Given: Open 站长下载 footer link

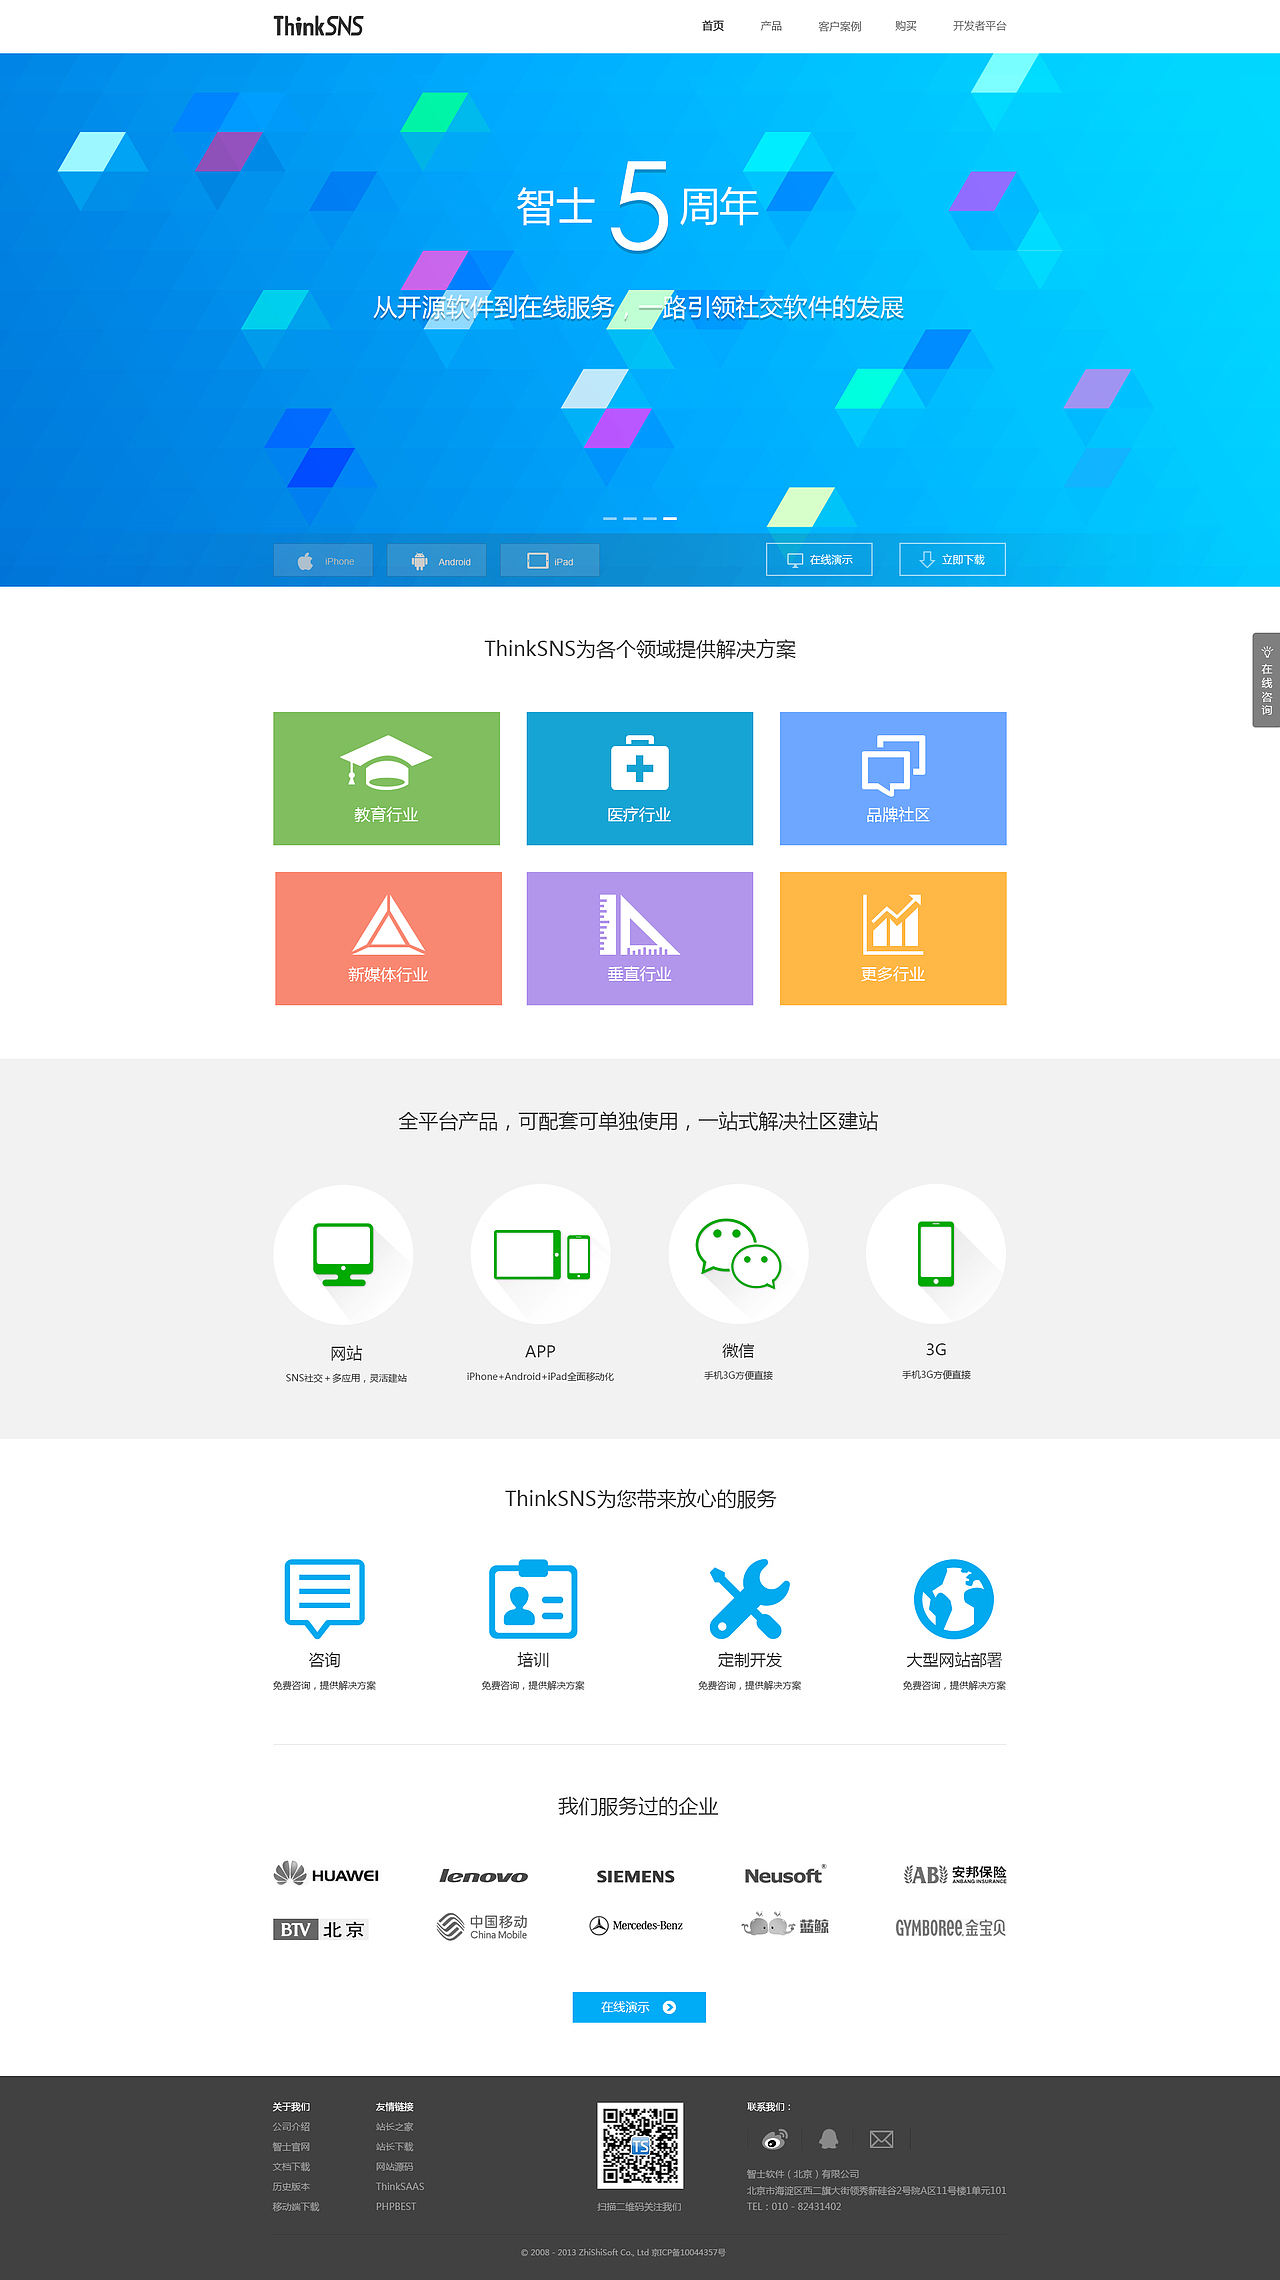Looking at the screenshot, I should [394, 2147].
